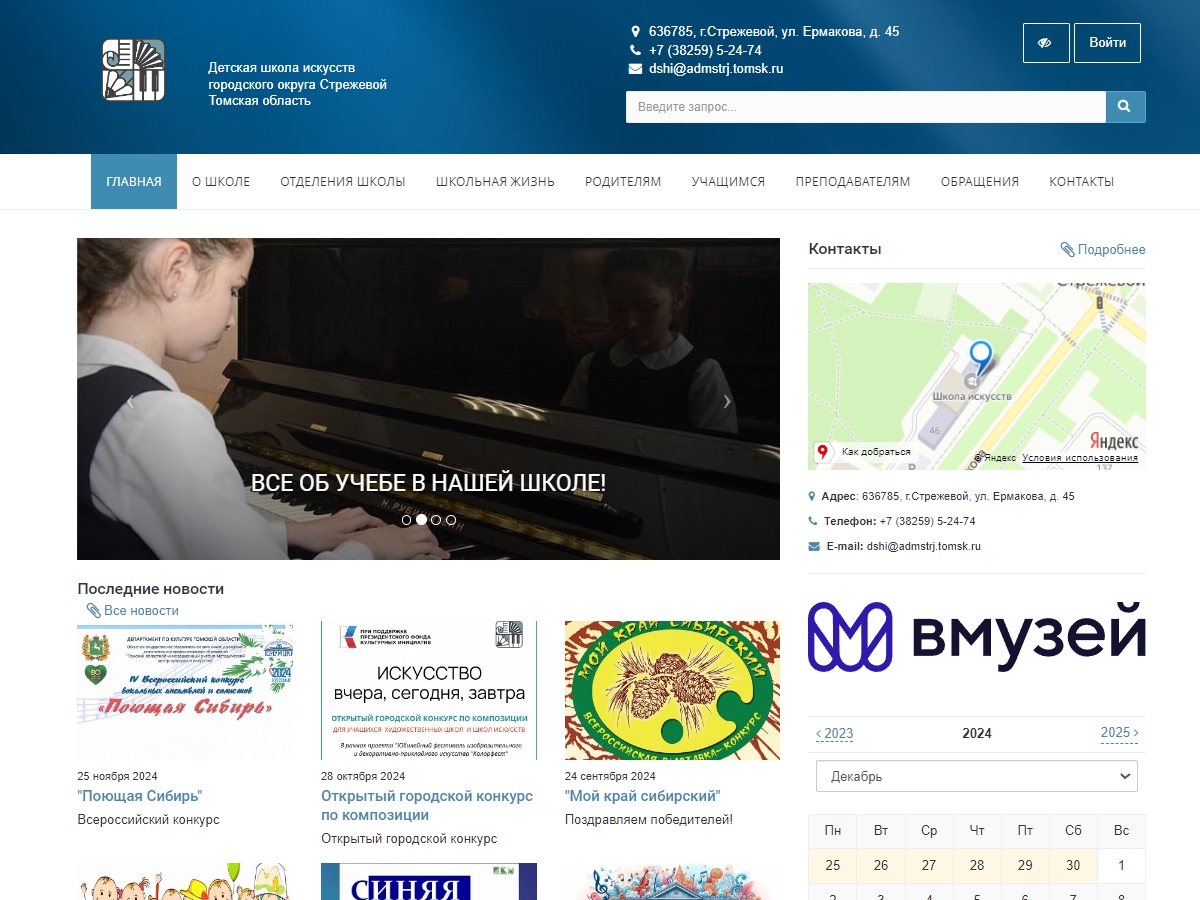The height and width of the screenshot is (900, 1200).
Task: Go to next slide with right arrow
Action: pyautogui.click(x=727, y=401)
